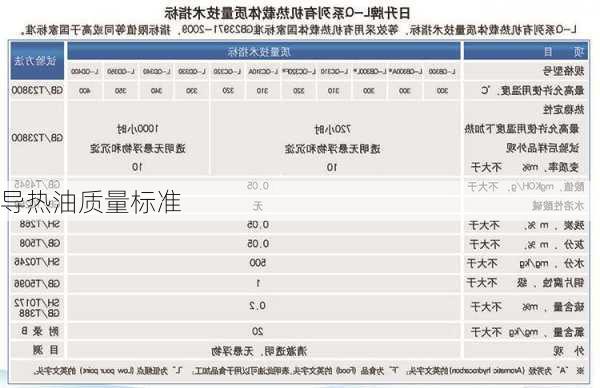Click the test method "GB/T388"

(40, 313)
